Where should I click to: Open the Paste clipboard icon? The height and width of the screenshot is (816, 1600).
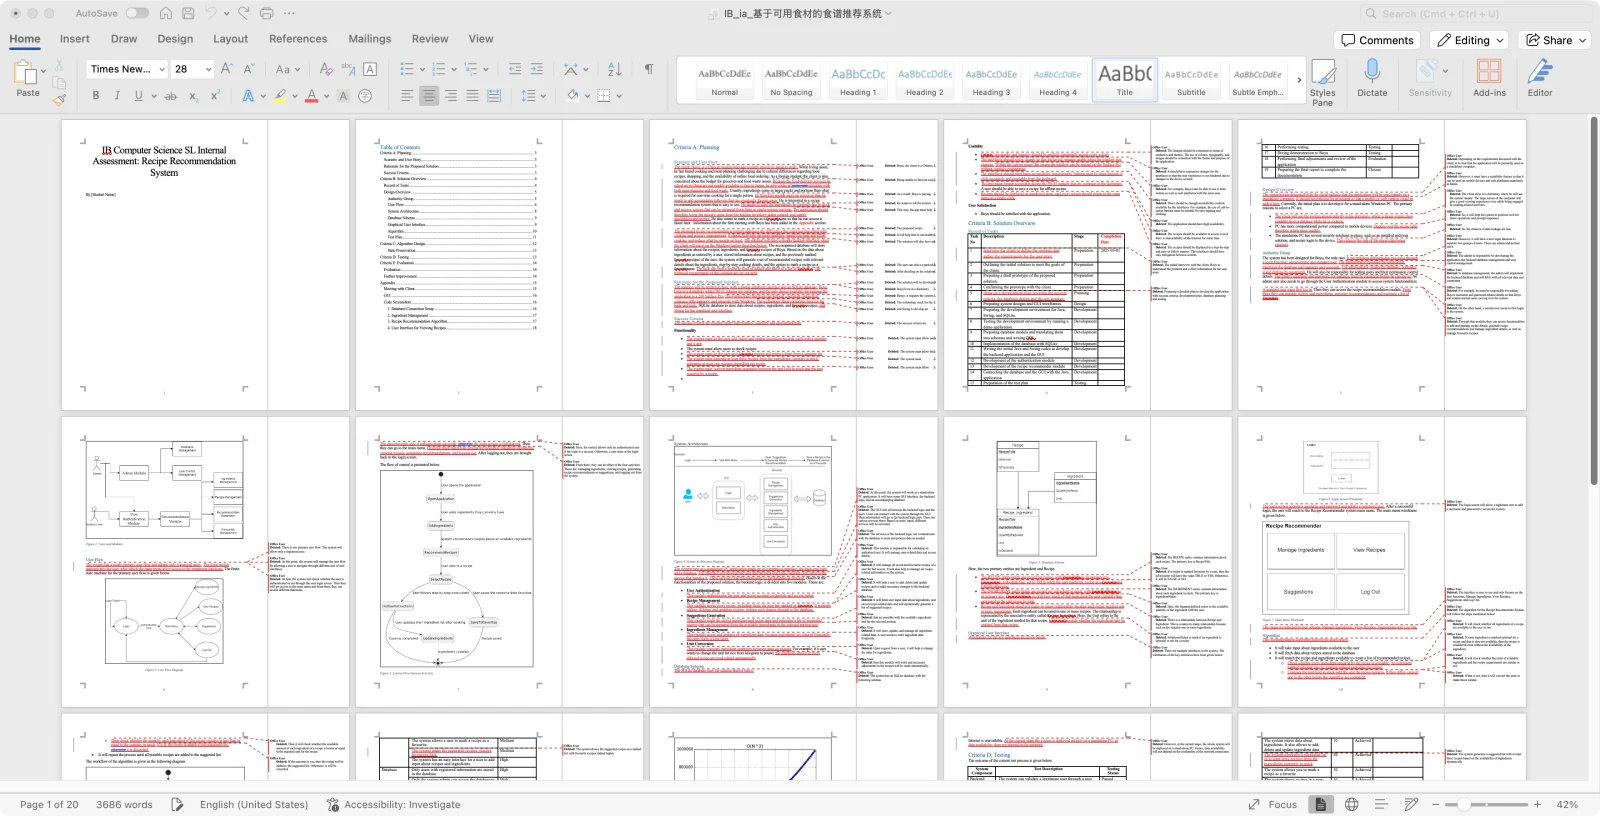pos(24,74)
